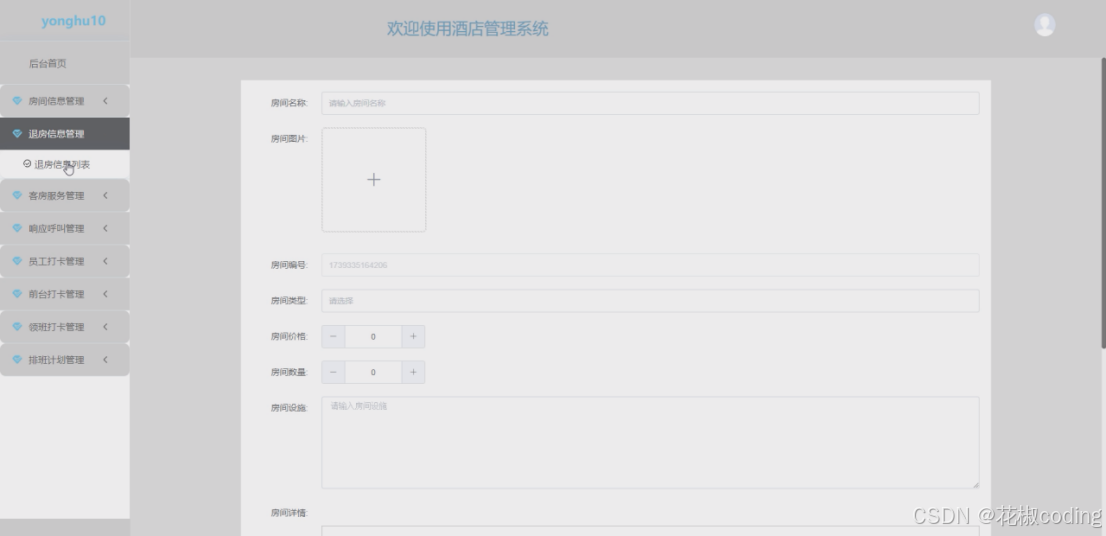Open the 房间类型 select dropdown
The width and height of the screenshot is (1106, 536).
pos(650,300)
